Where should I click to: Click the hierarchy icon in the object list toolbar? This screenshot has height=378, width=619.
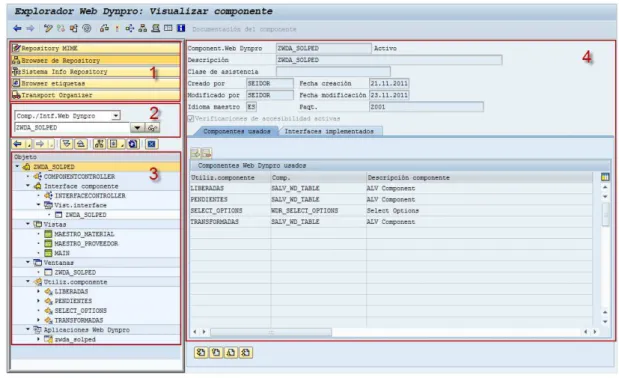99,144
